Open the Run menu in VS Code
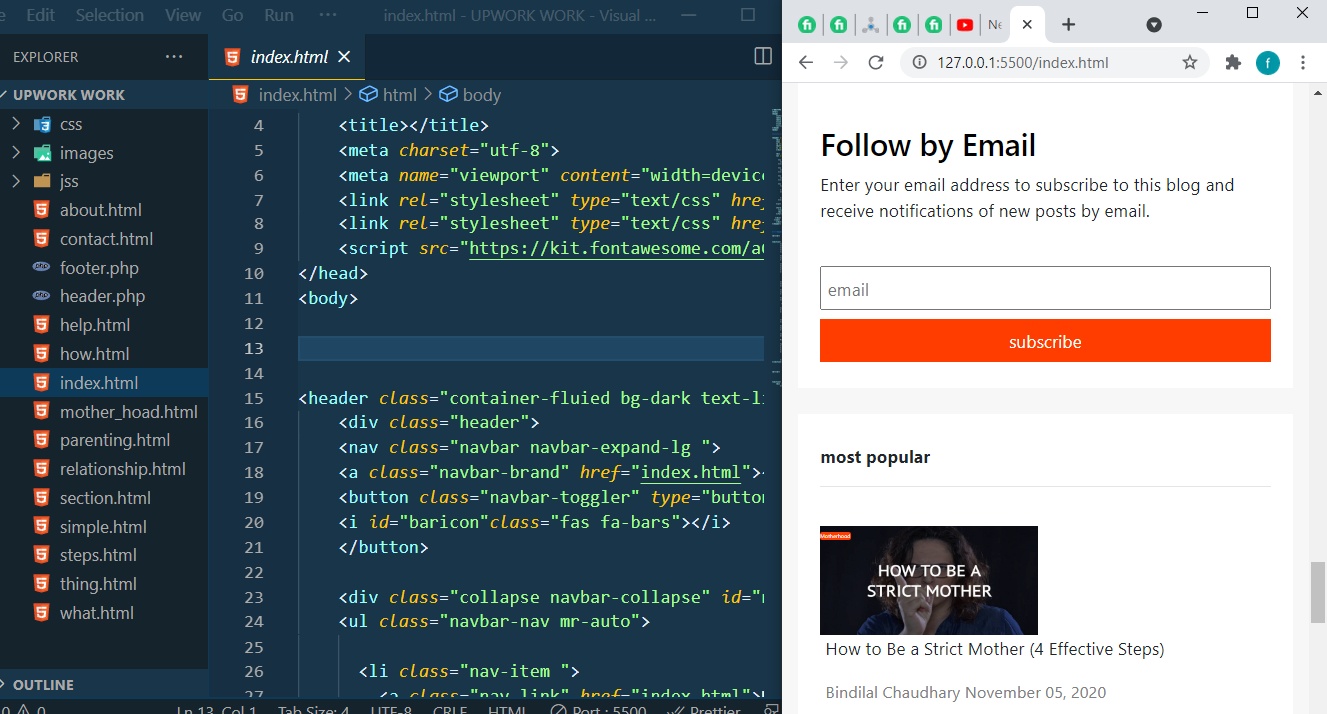Image resolution: width=1327 pixels, height=714 pixels. pos(279,15)
